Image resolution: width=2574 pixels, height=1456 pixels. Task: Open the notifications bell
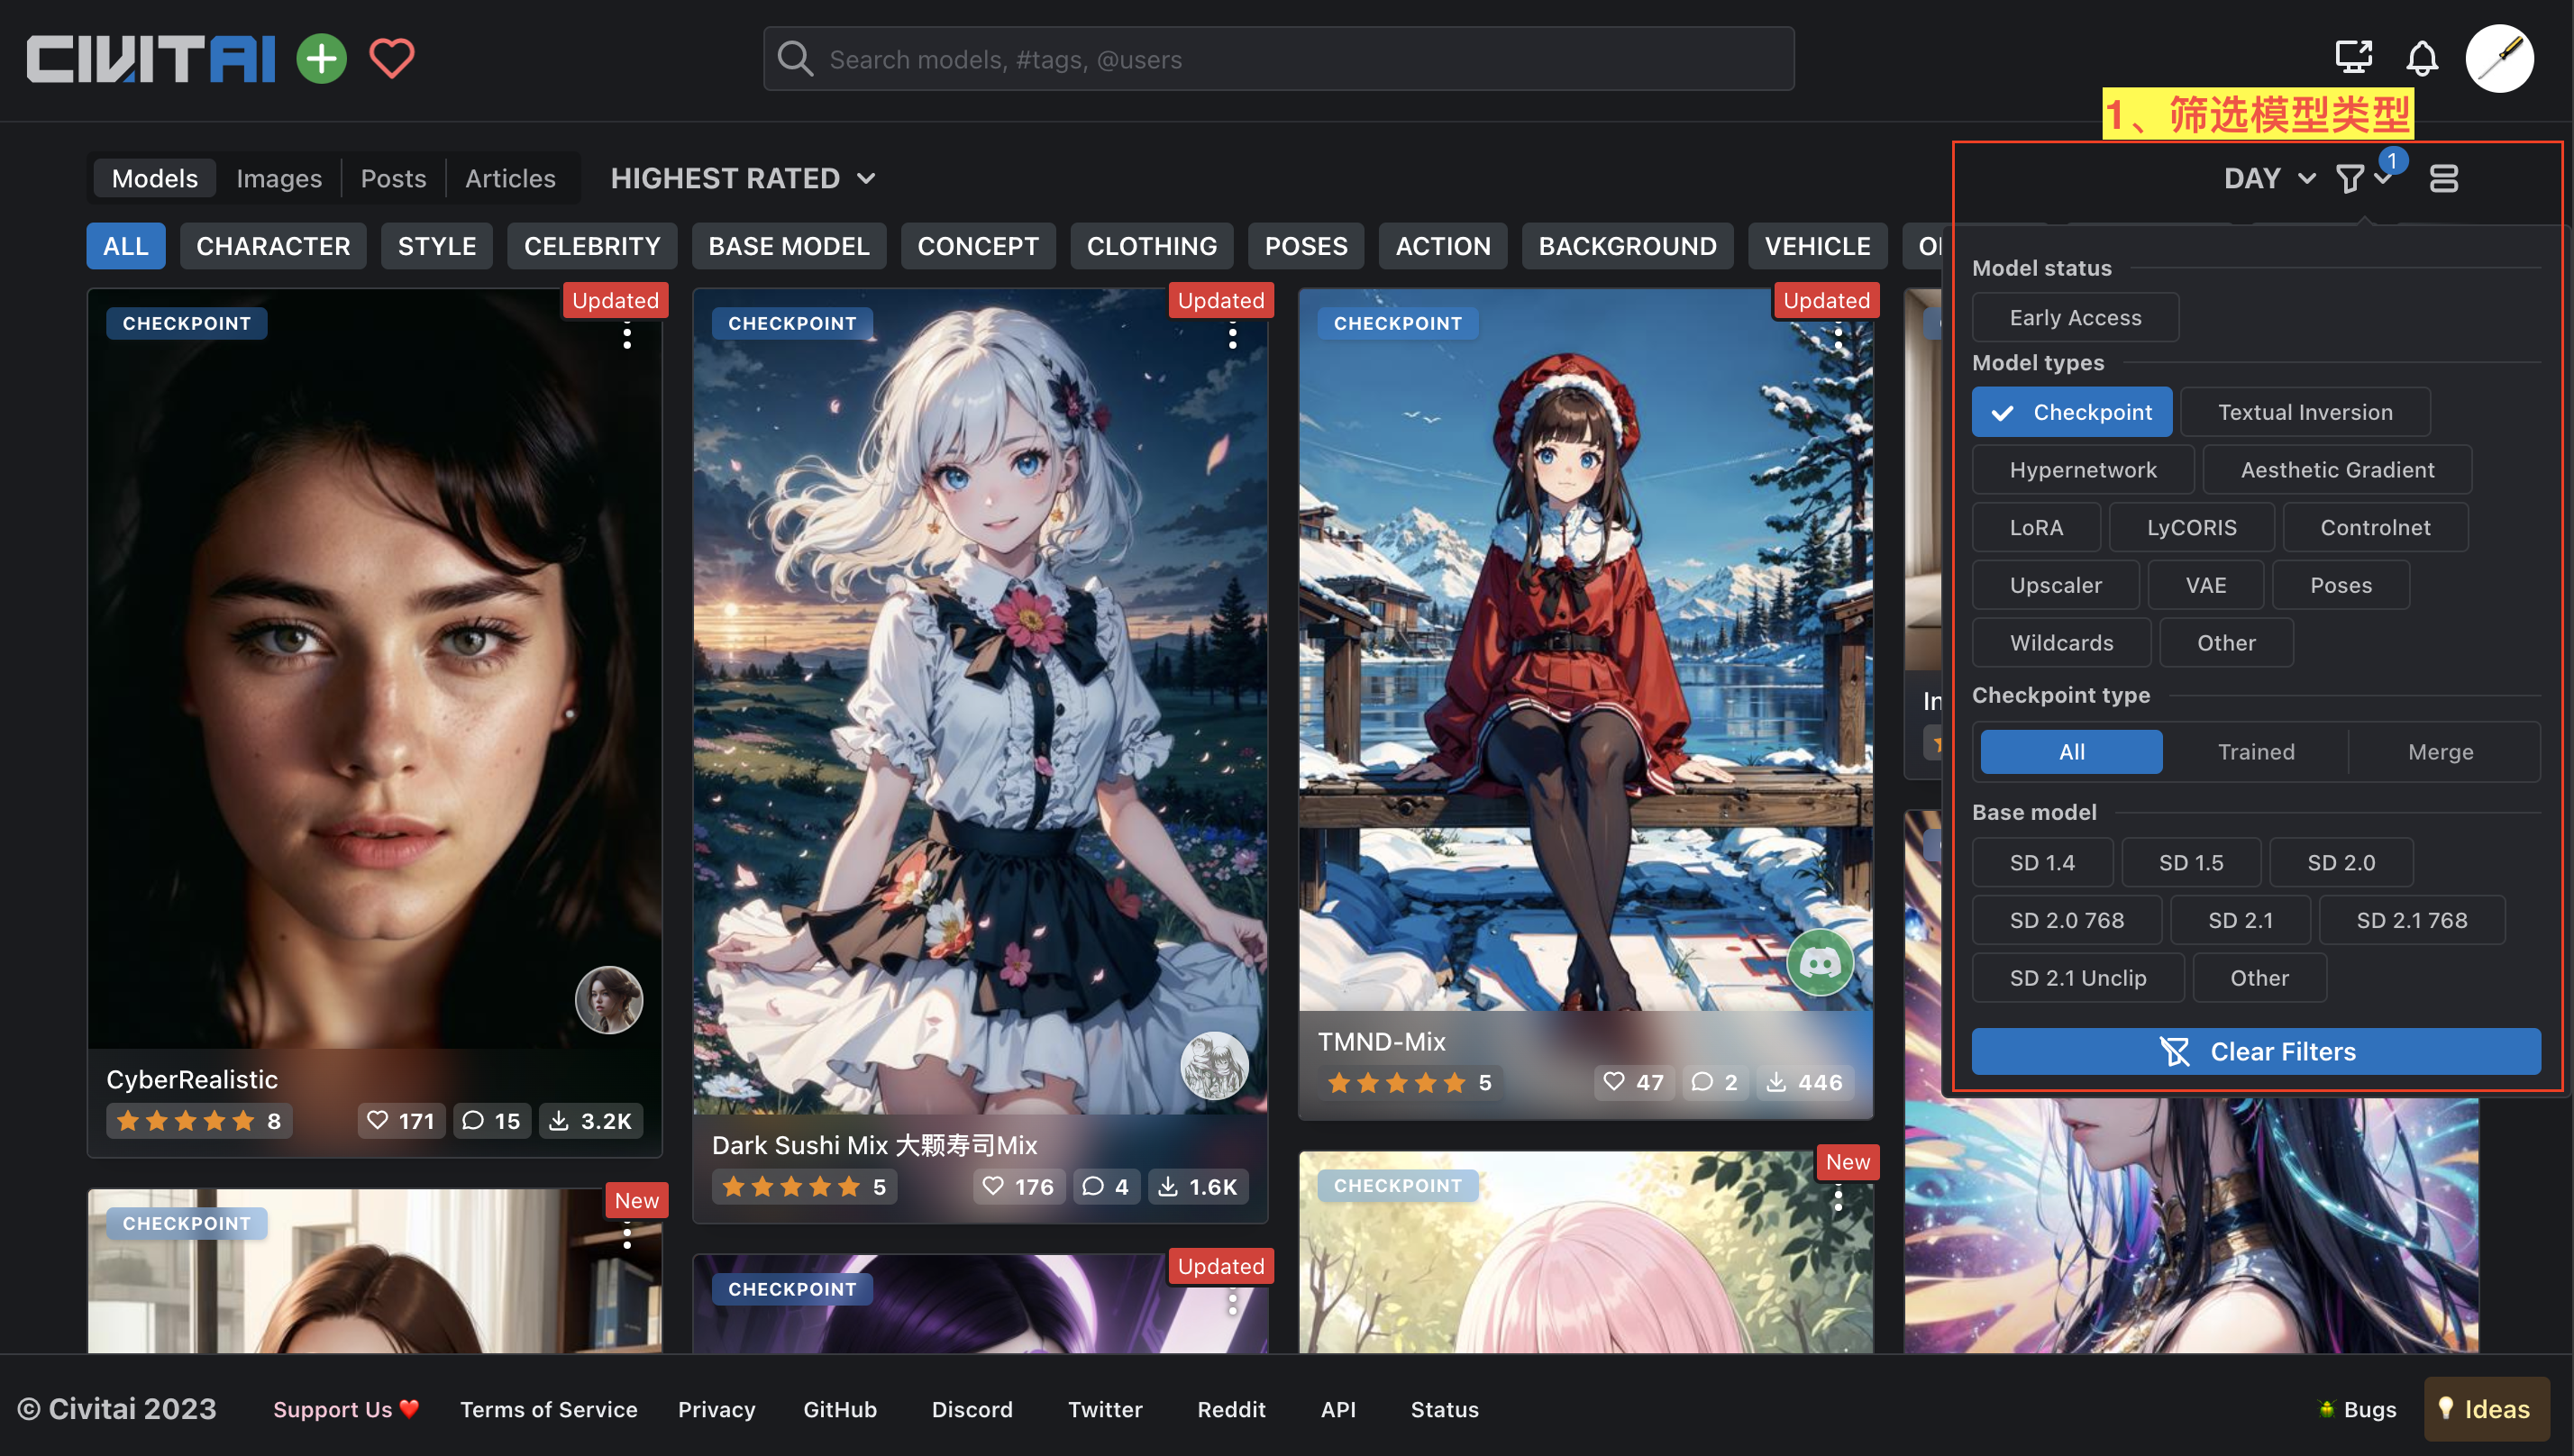click(x=2421, y=58)
